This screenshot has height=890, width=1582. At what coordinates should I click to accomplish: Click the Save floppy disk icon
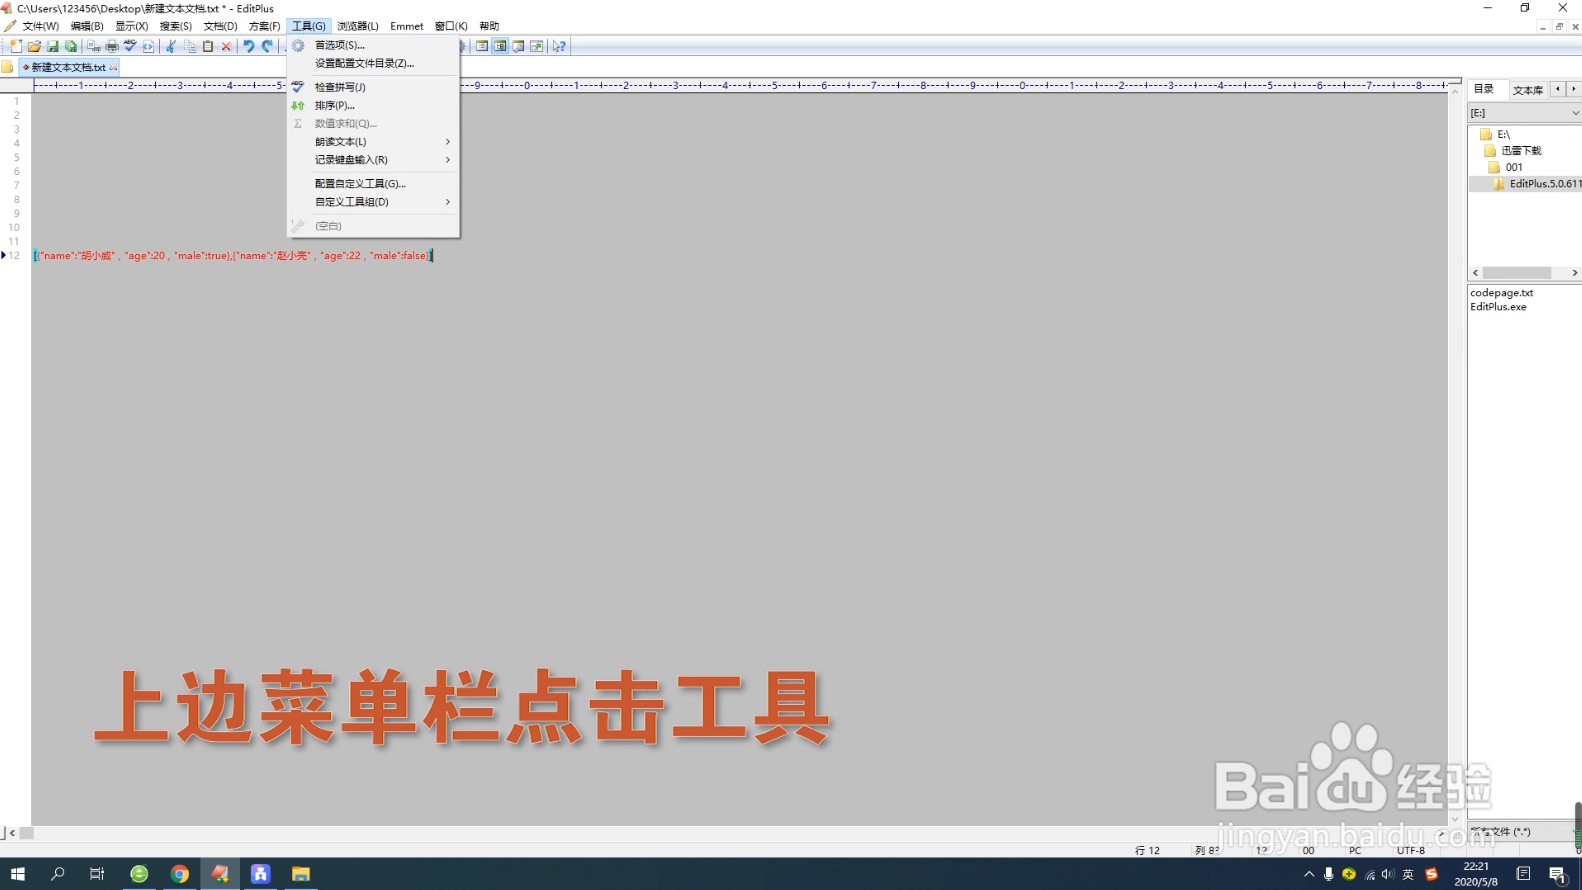53,46
